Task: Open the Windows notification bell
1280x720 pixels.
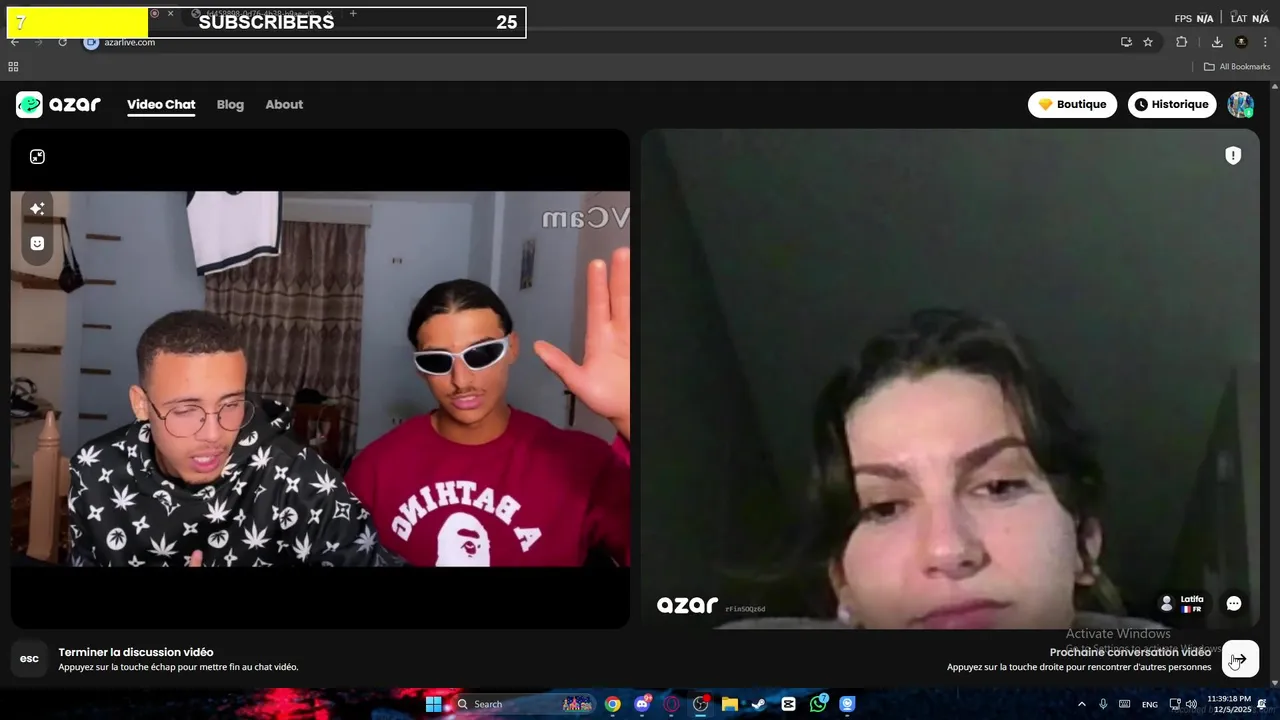Action: [1262, 704]
